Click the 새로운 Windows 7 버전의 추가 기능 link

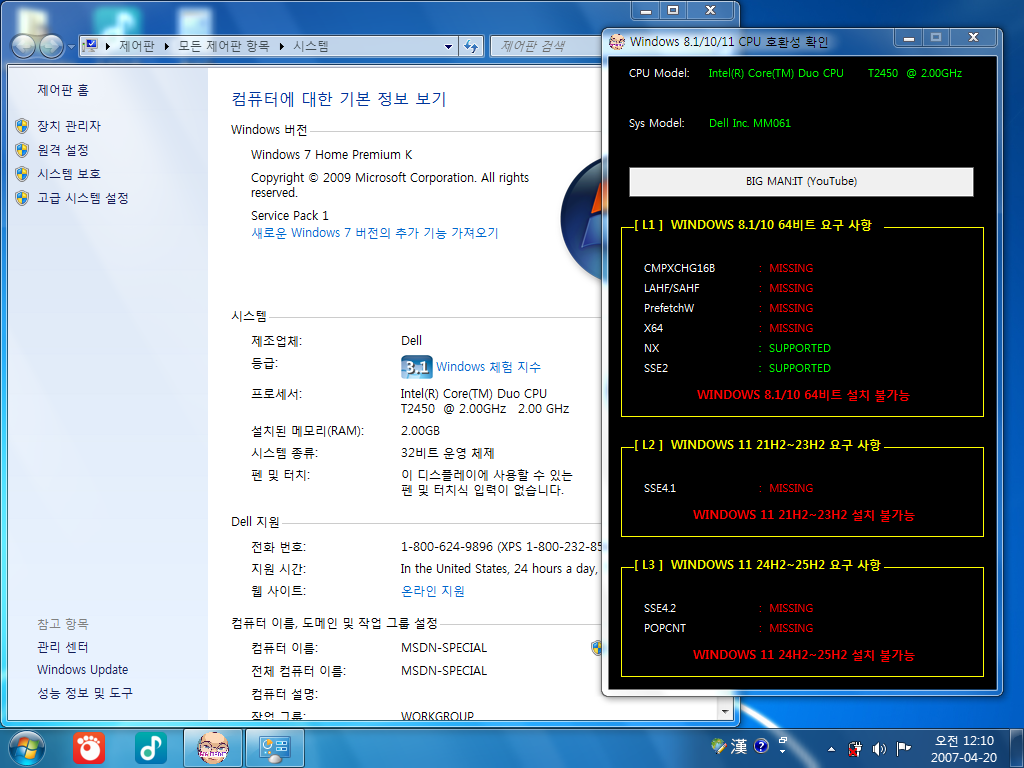pos(374,233)
